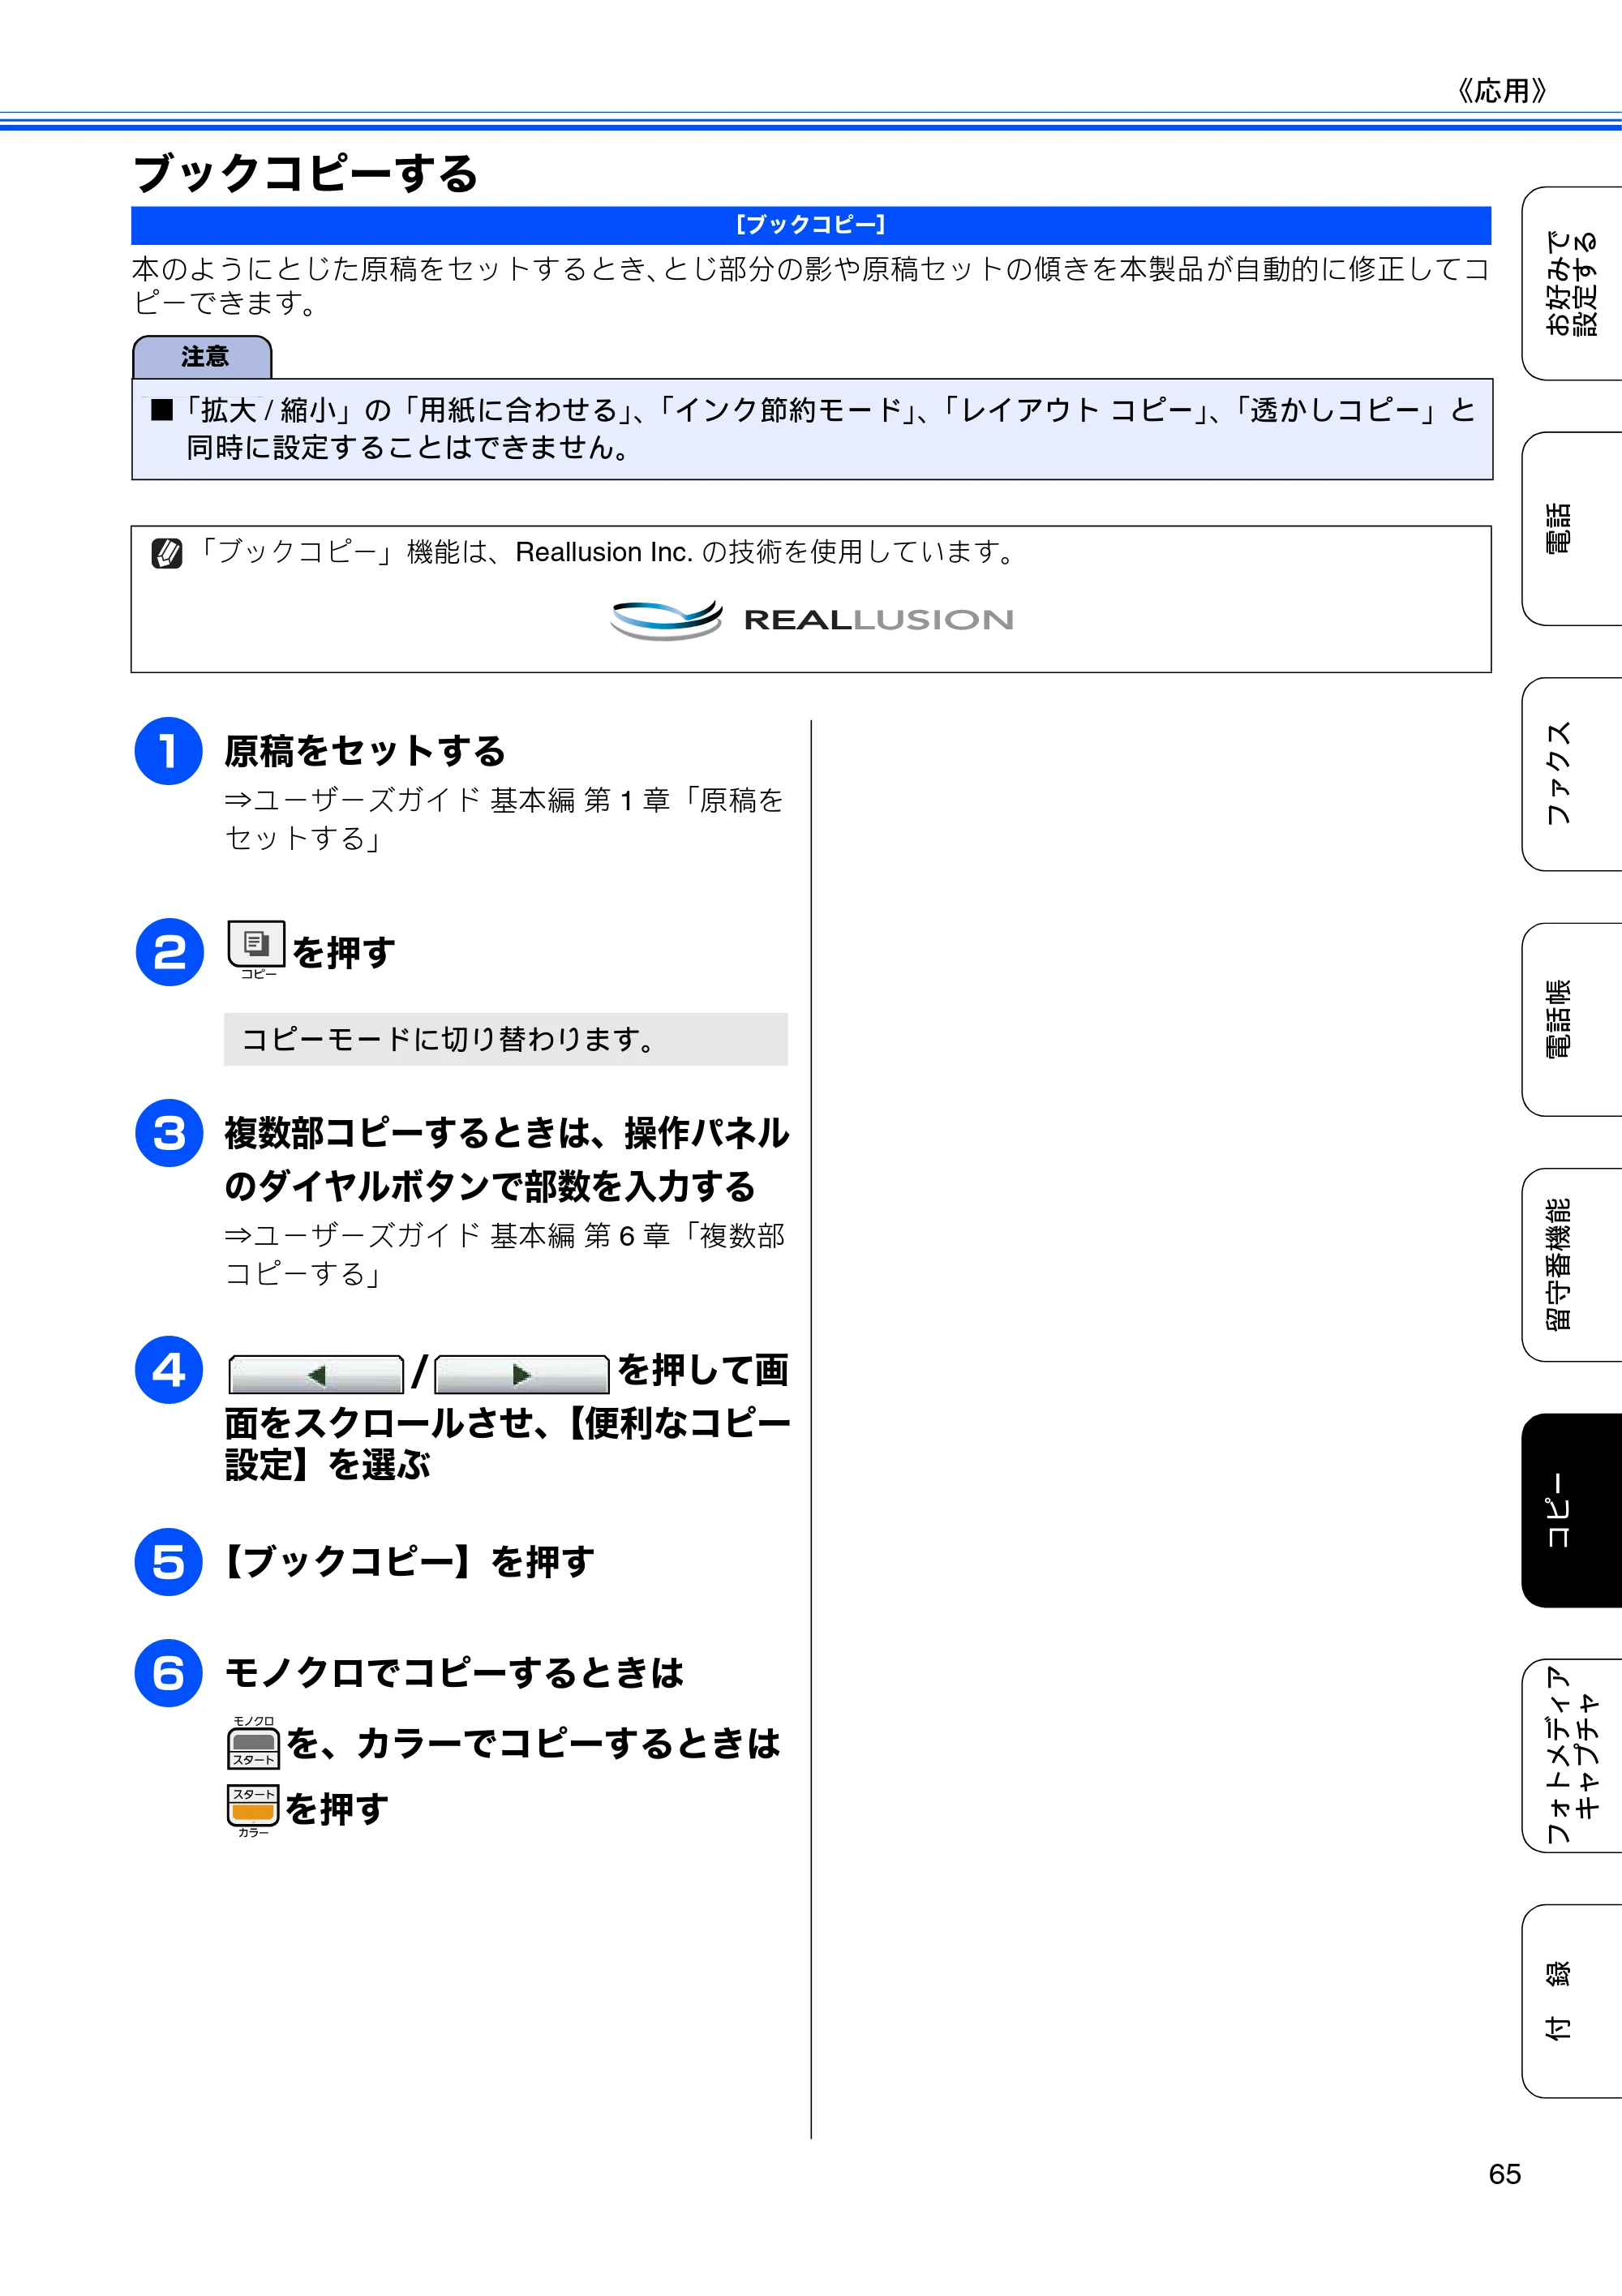This screenshot has width=1622, height=2296.
Task: Follow the 第6章「複数部コピーする」 reference
Action: (504, 1254)
